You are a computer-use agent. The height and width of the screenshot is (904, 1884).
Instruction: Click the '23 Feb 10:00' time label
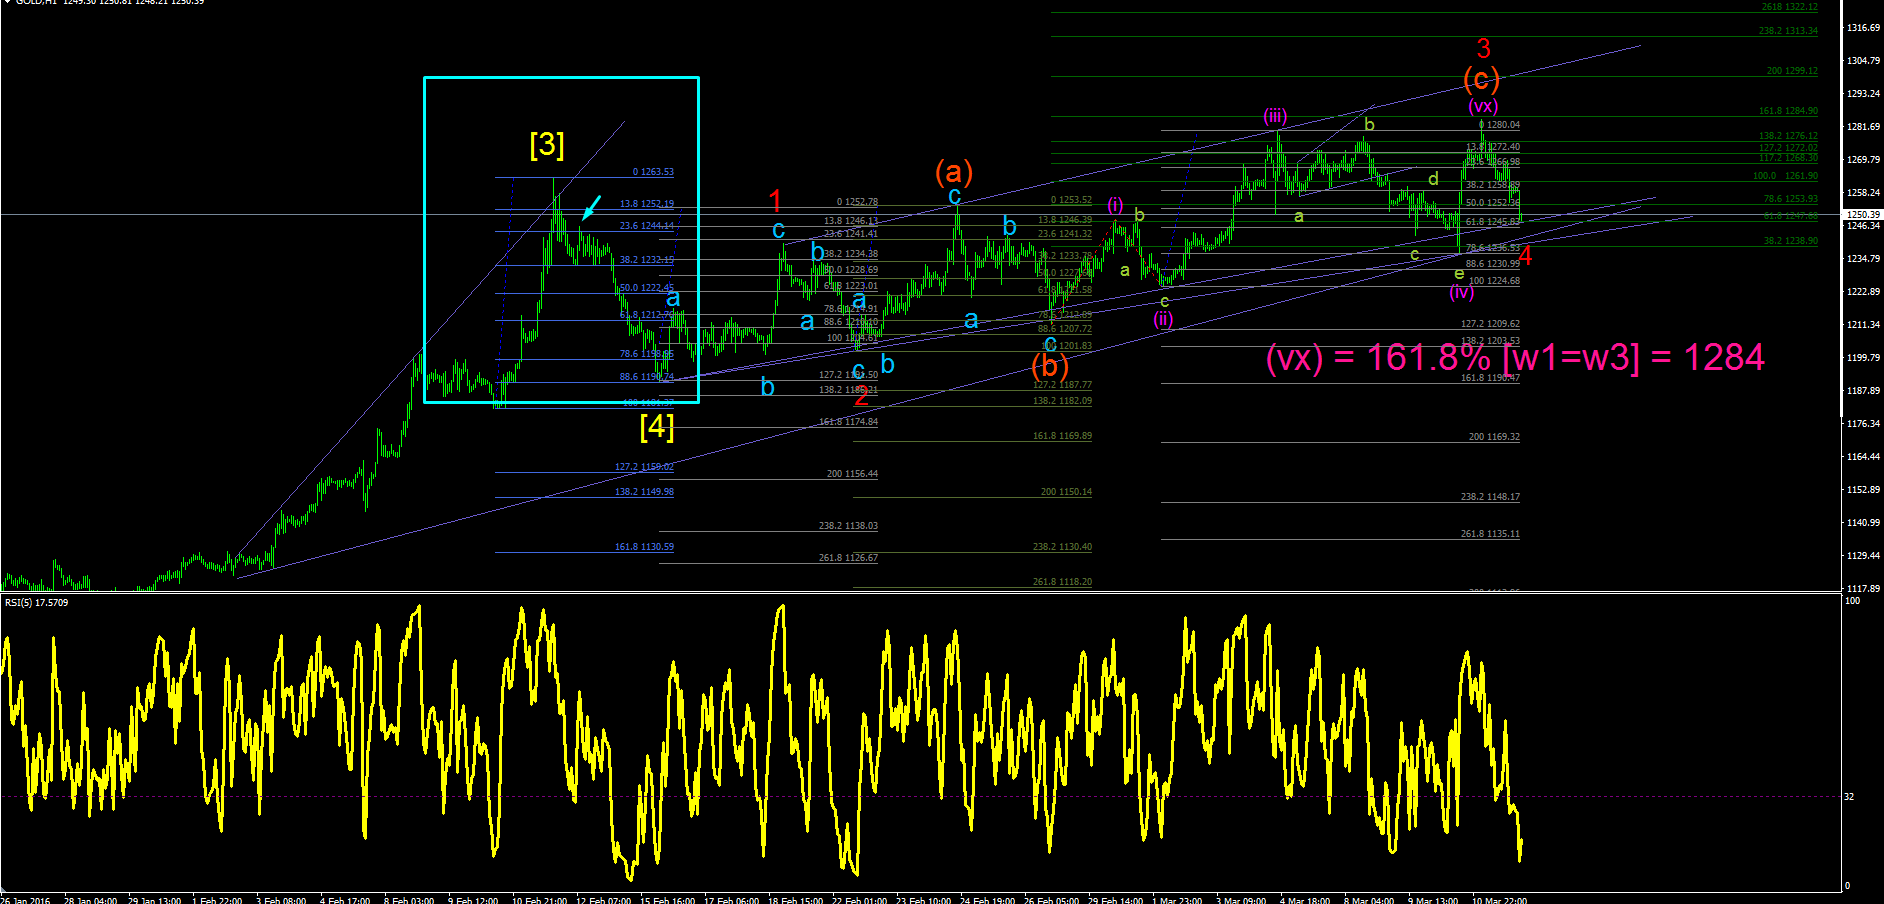click(x=924, y=900)
